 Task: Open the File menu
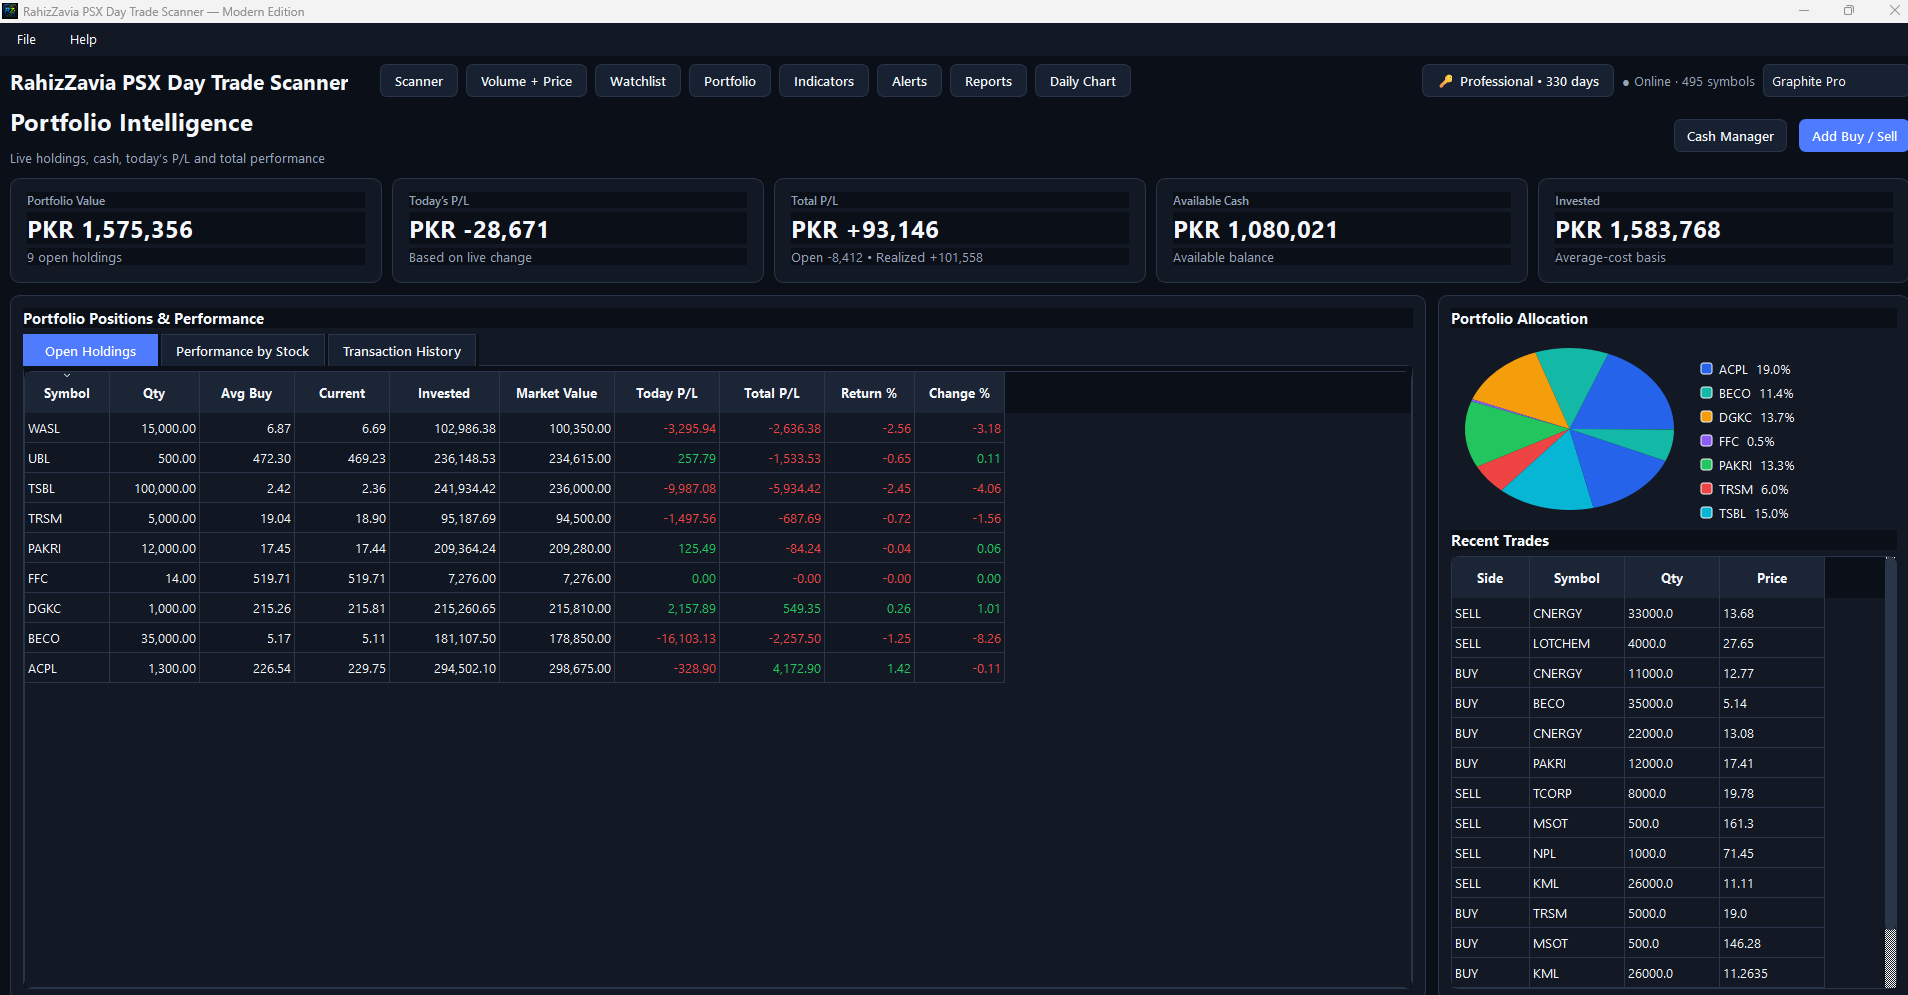(26, 40)
